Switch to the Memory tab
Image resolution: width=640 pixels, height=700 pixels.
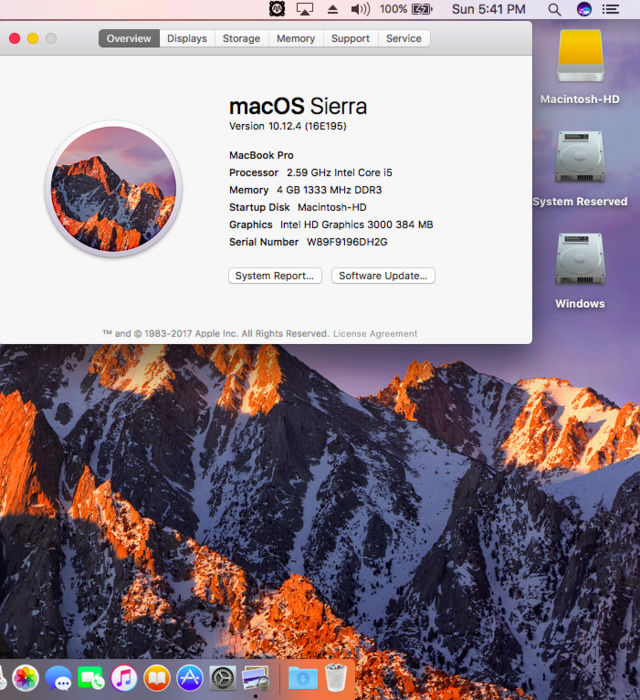pyautogui.click(x=296, y=38)
